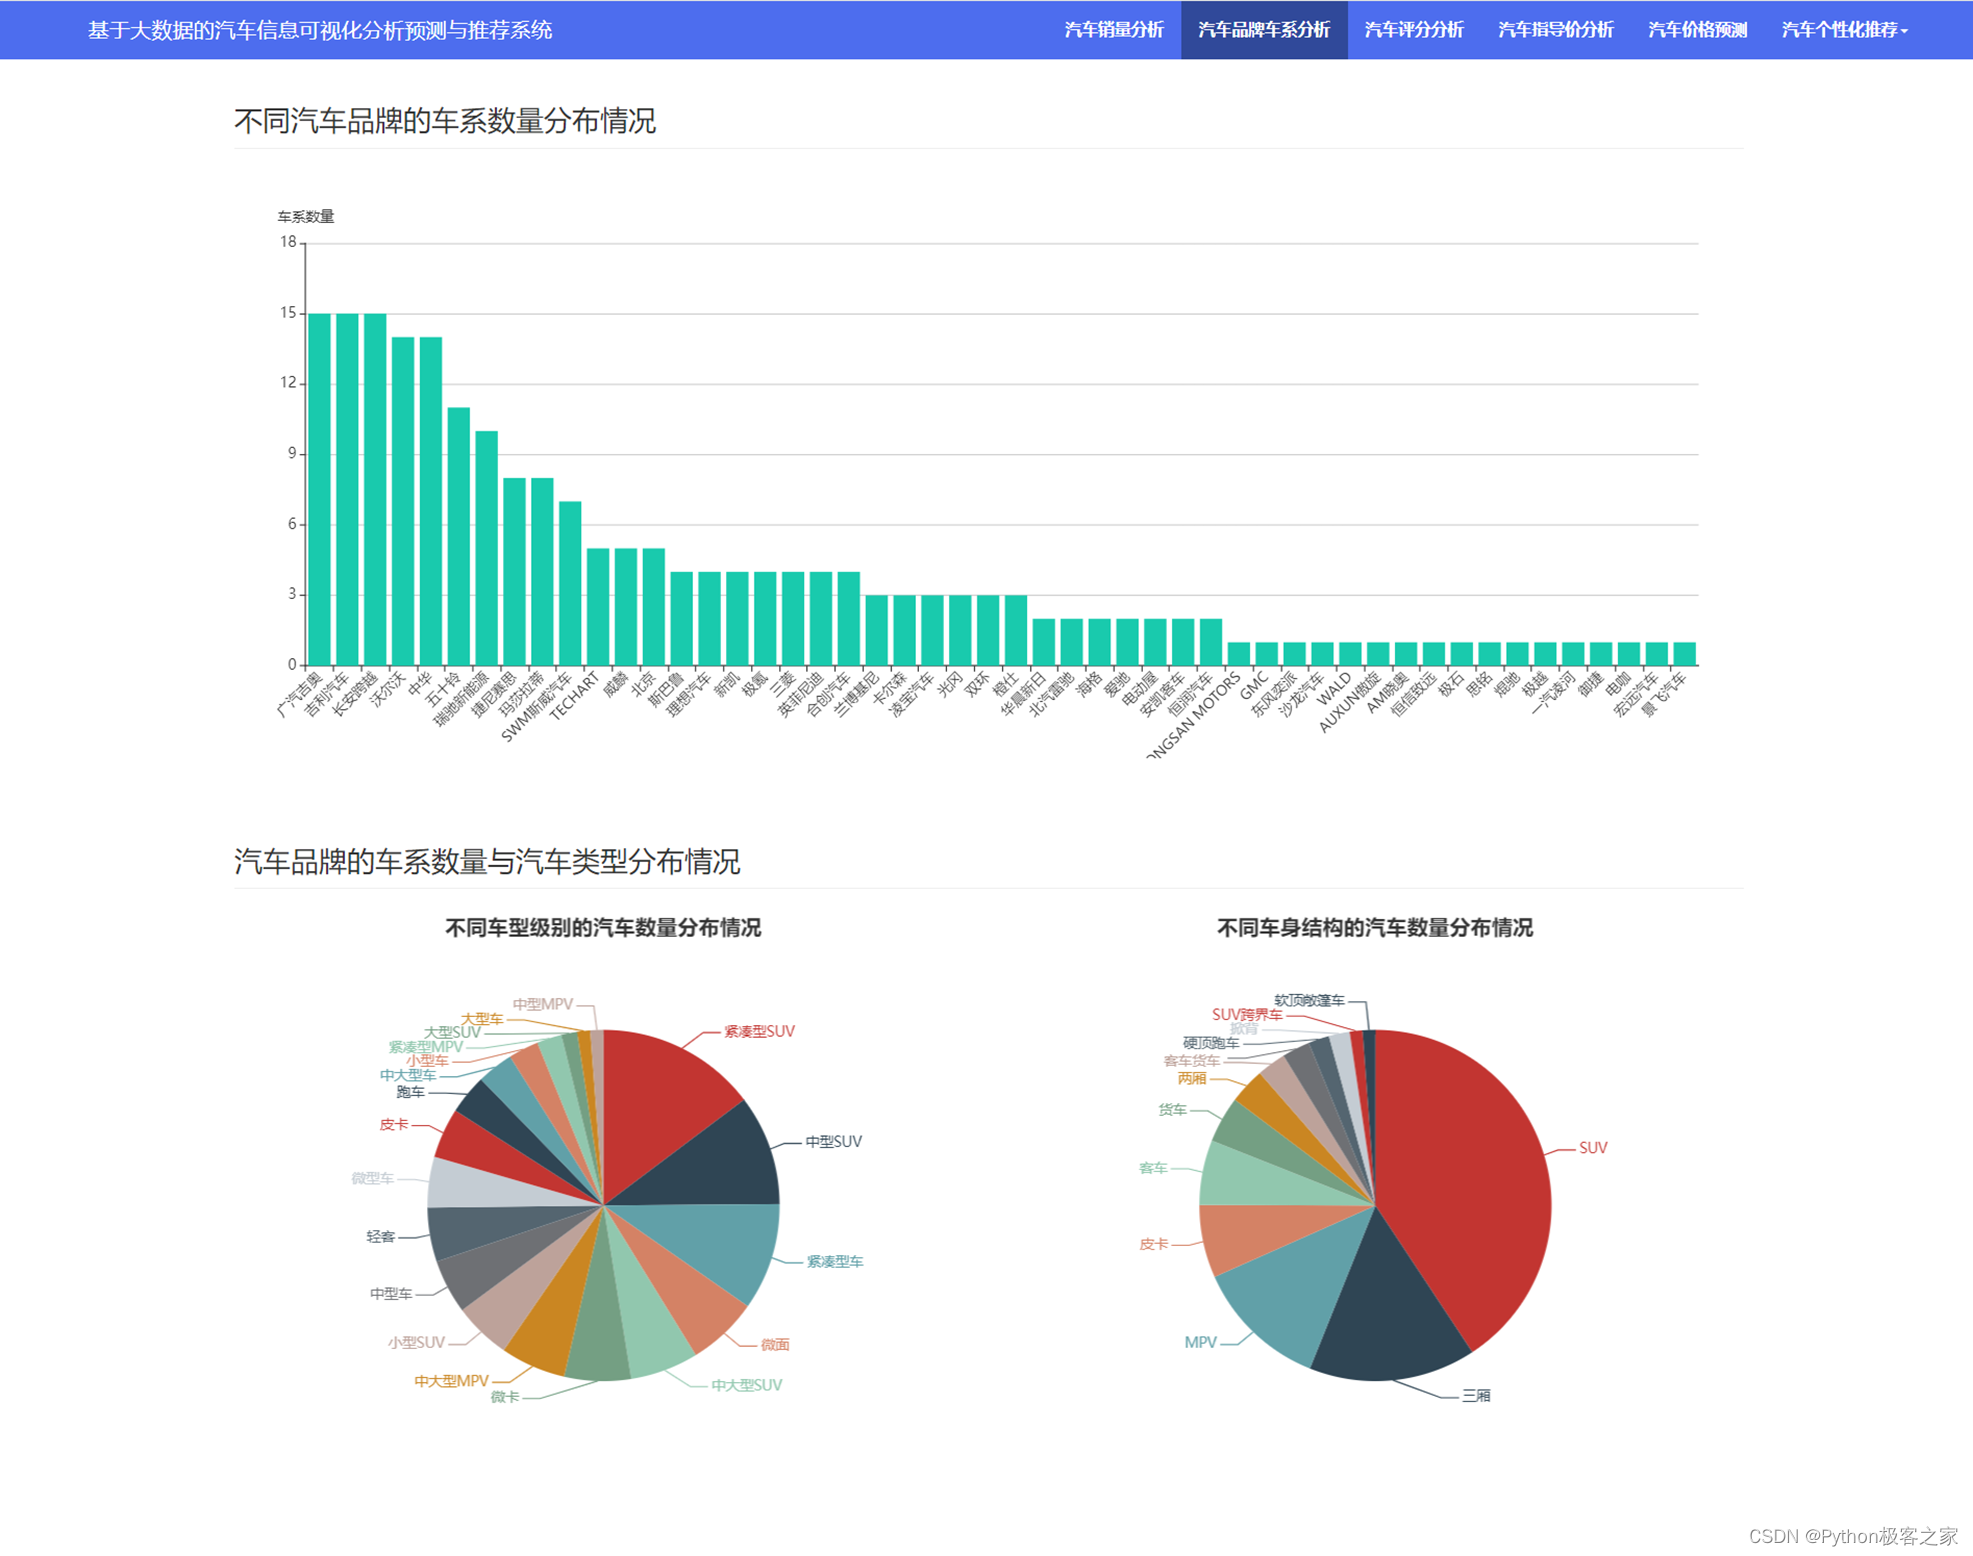Viewport: 1973px width, 1556px height.
Task: Click the 客车 label in right pie
Action: tap(1152, 1168)
